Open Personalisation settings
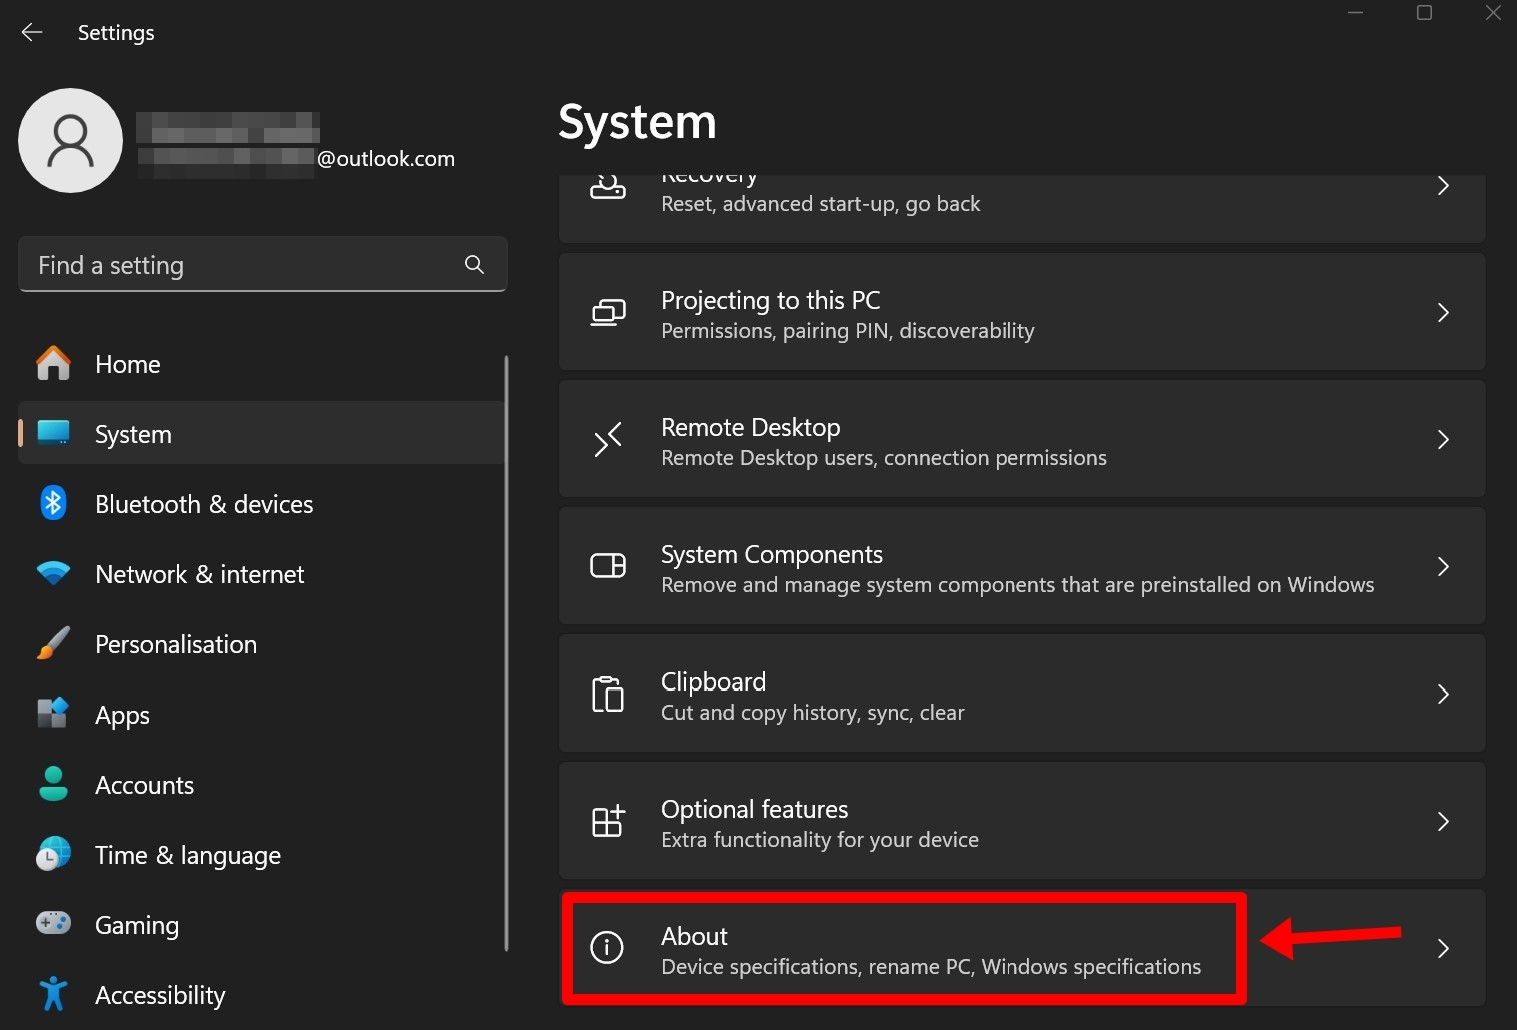The height and width of the screenshot is (1030, 1517). [x=261, y=644]
